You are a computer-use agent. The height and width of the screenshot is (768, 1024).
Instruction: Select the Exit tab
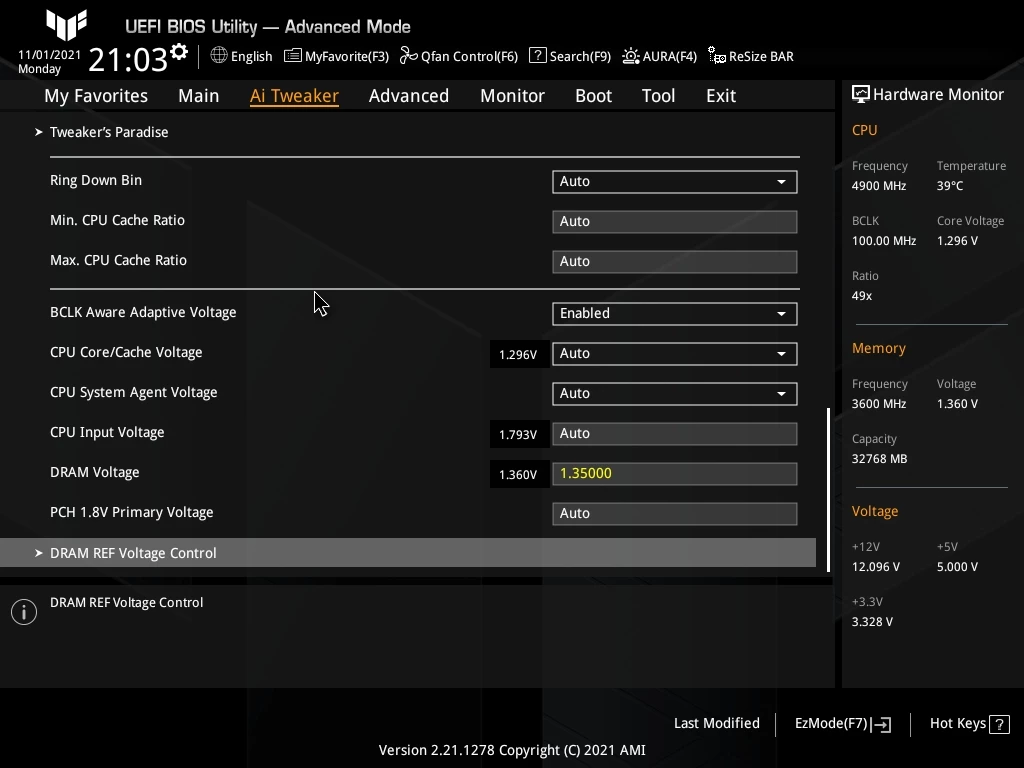(721, 95)
